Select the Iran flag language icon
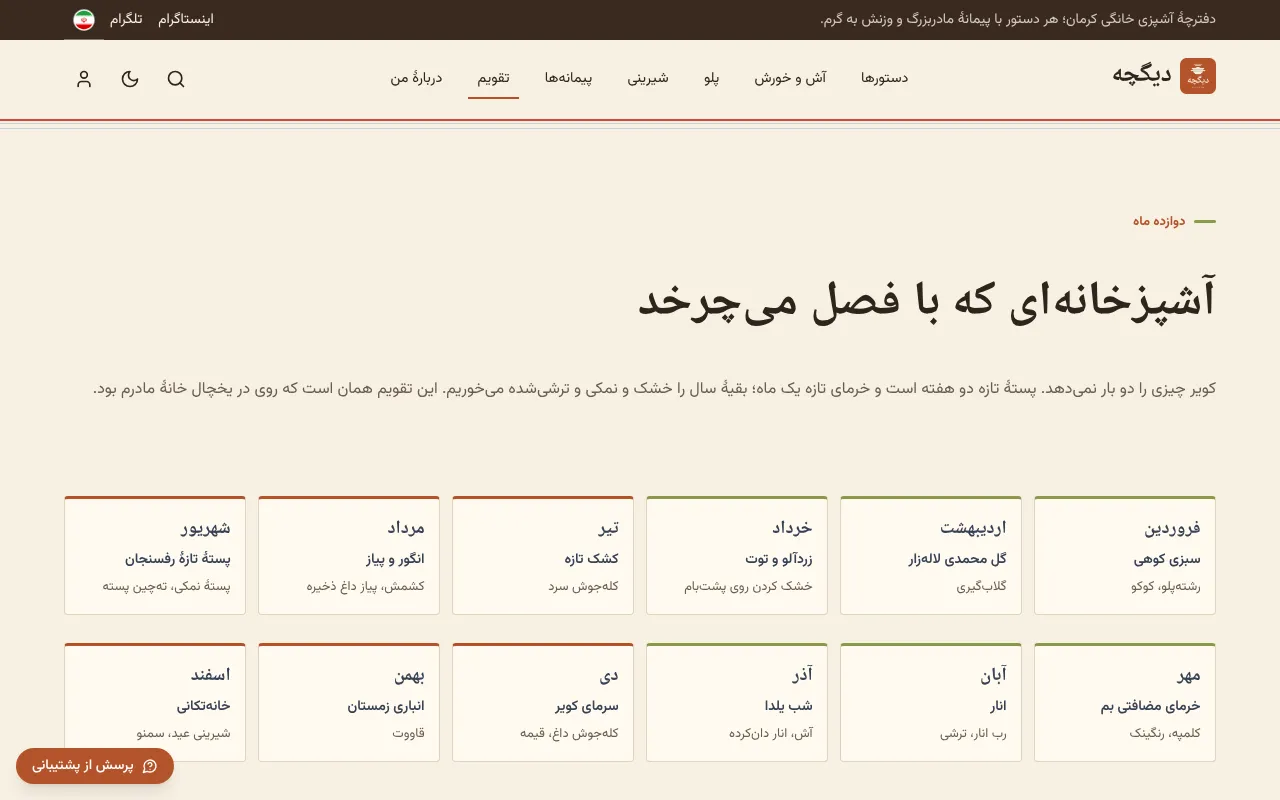1280x800 pixels. pyautogui.click(x=84, y=20)
